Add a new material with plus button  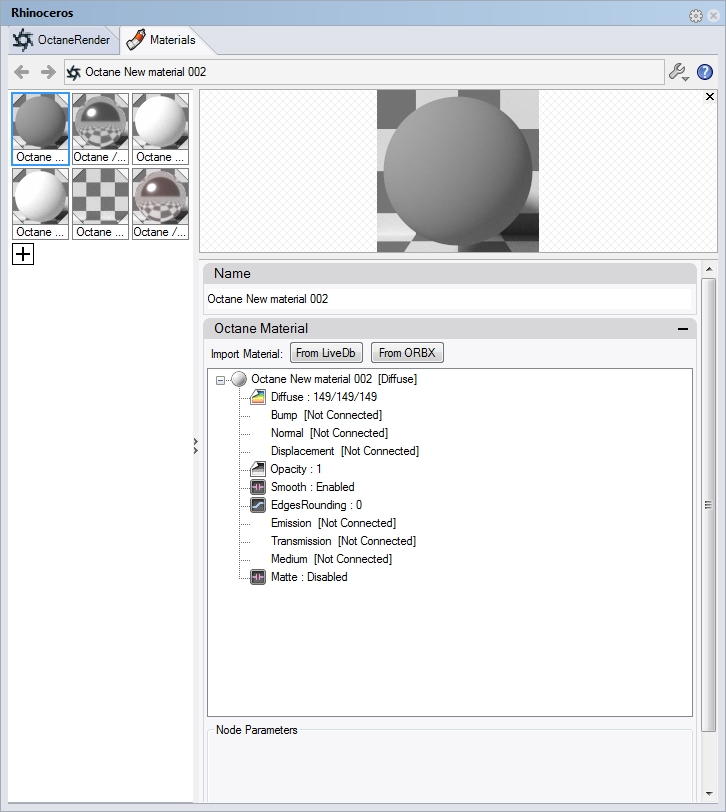tap(23, 254)
